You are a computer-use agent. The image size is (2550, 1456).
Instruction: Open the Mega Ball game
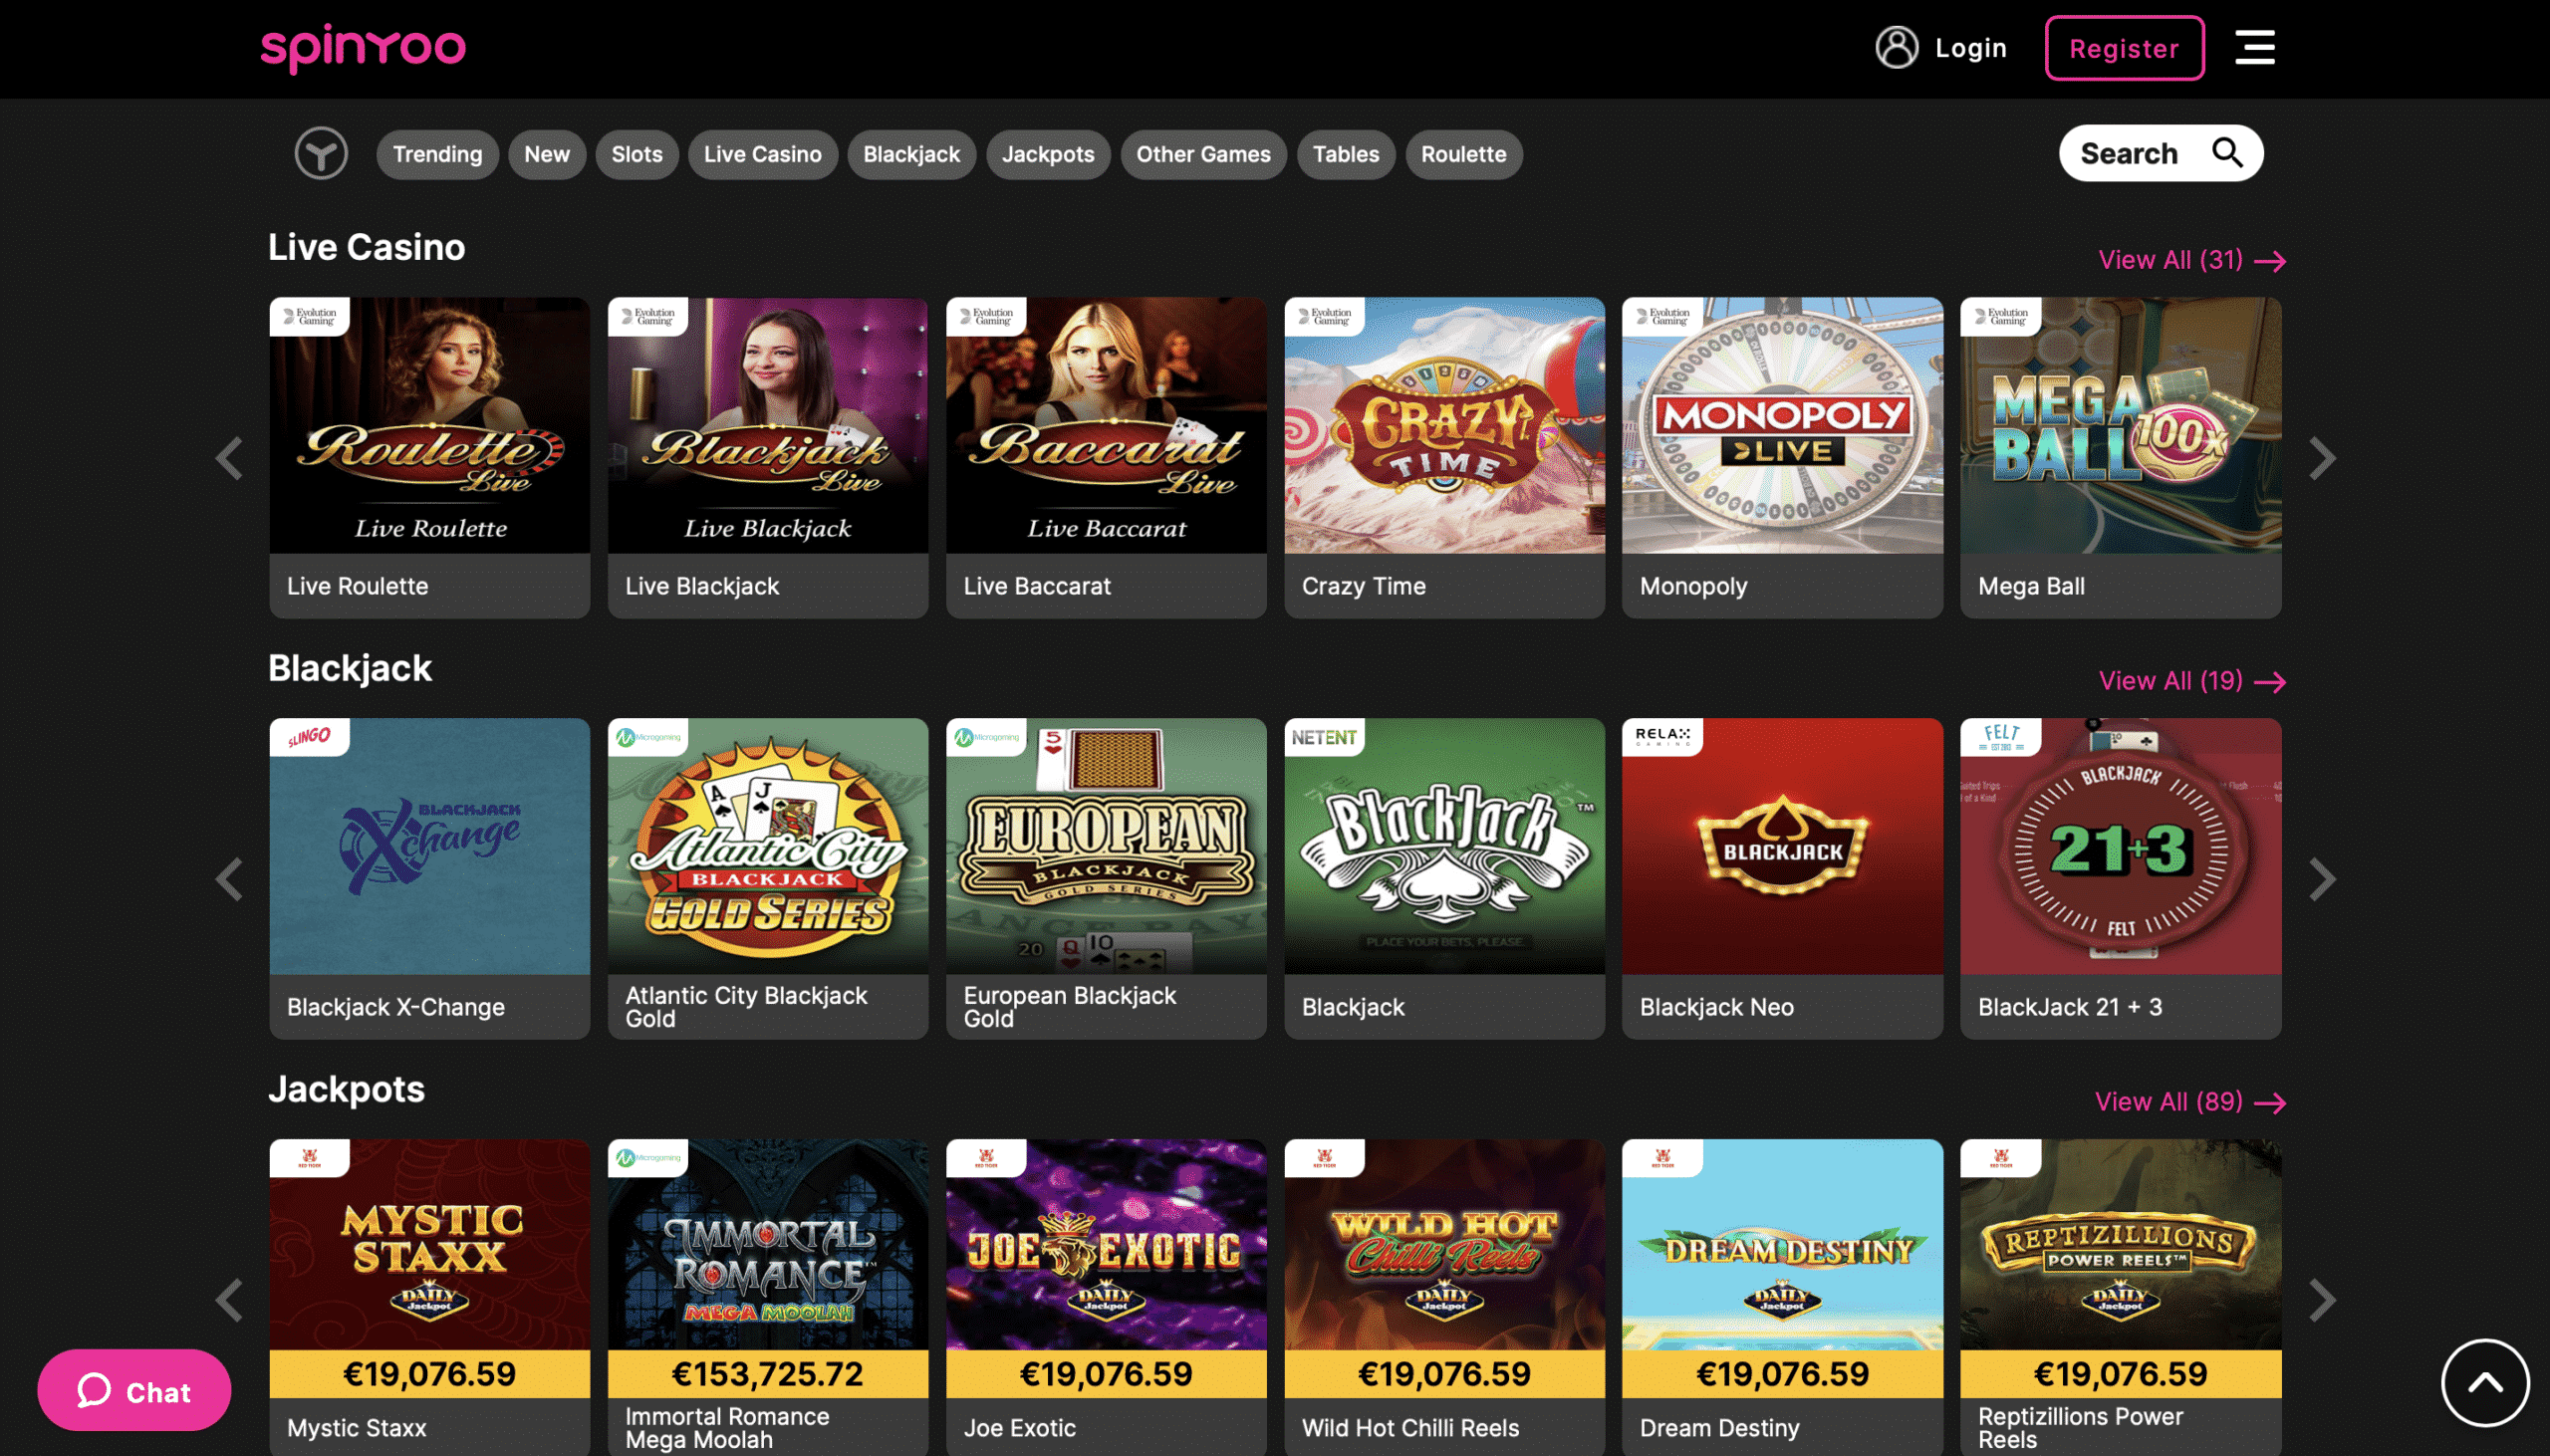click(2120, 457)
